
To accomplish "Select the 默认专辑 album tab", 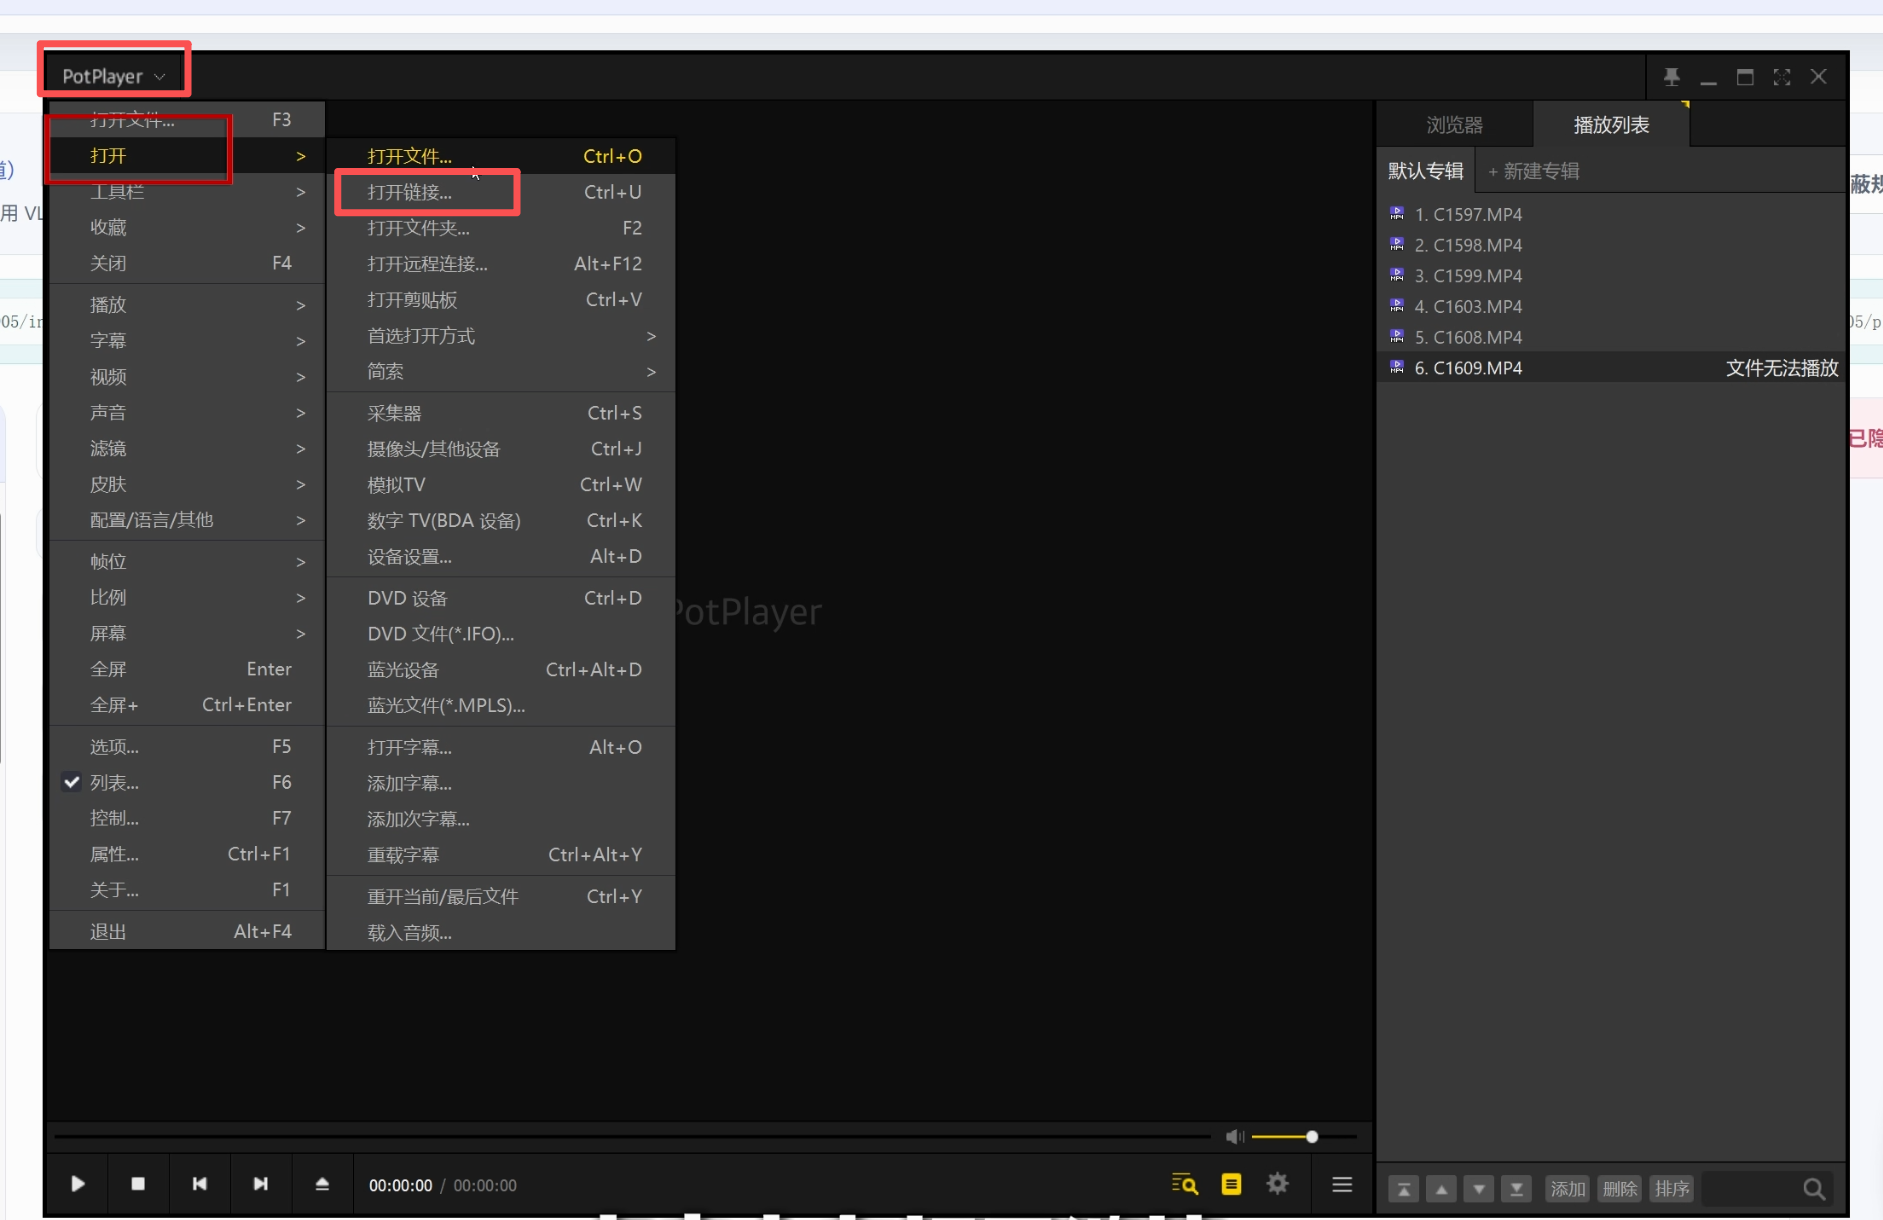I will 1425,171.
